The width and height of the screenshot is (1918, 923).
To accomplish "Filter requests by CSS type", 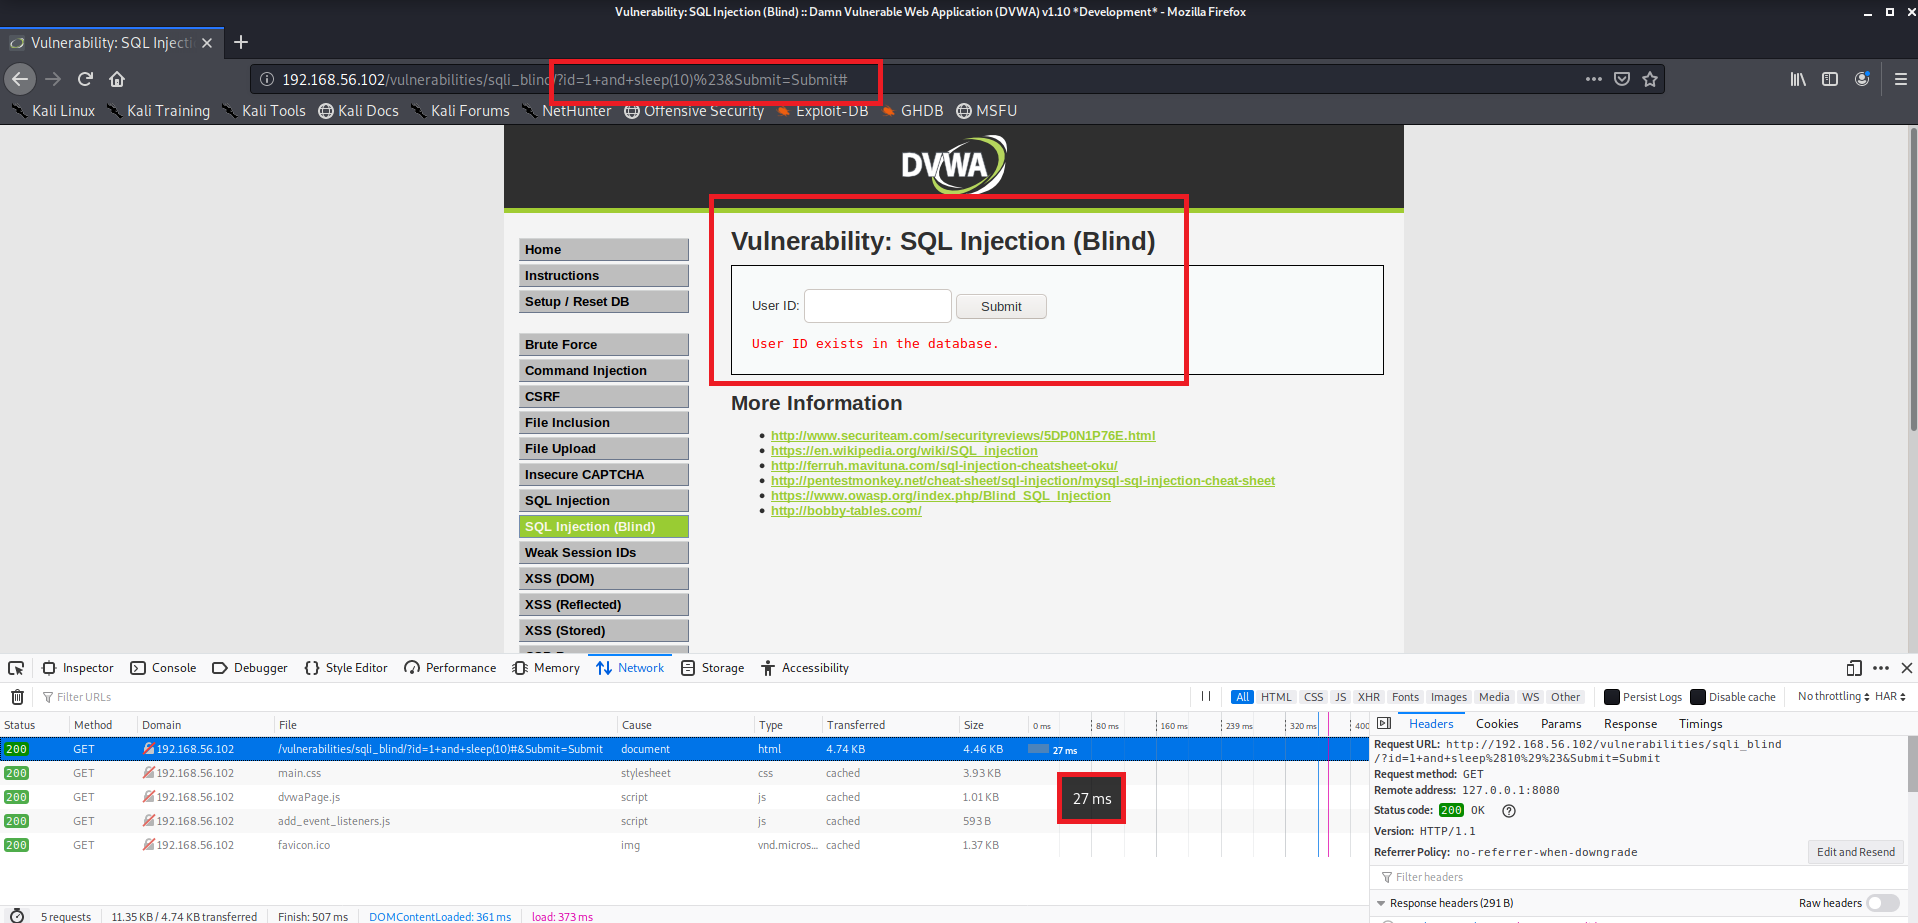I will [x=1314, y=697].
